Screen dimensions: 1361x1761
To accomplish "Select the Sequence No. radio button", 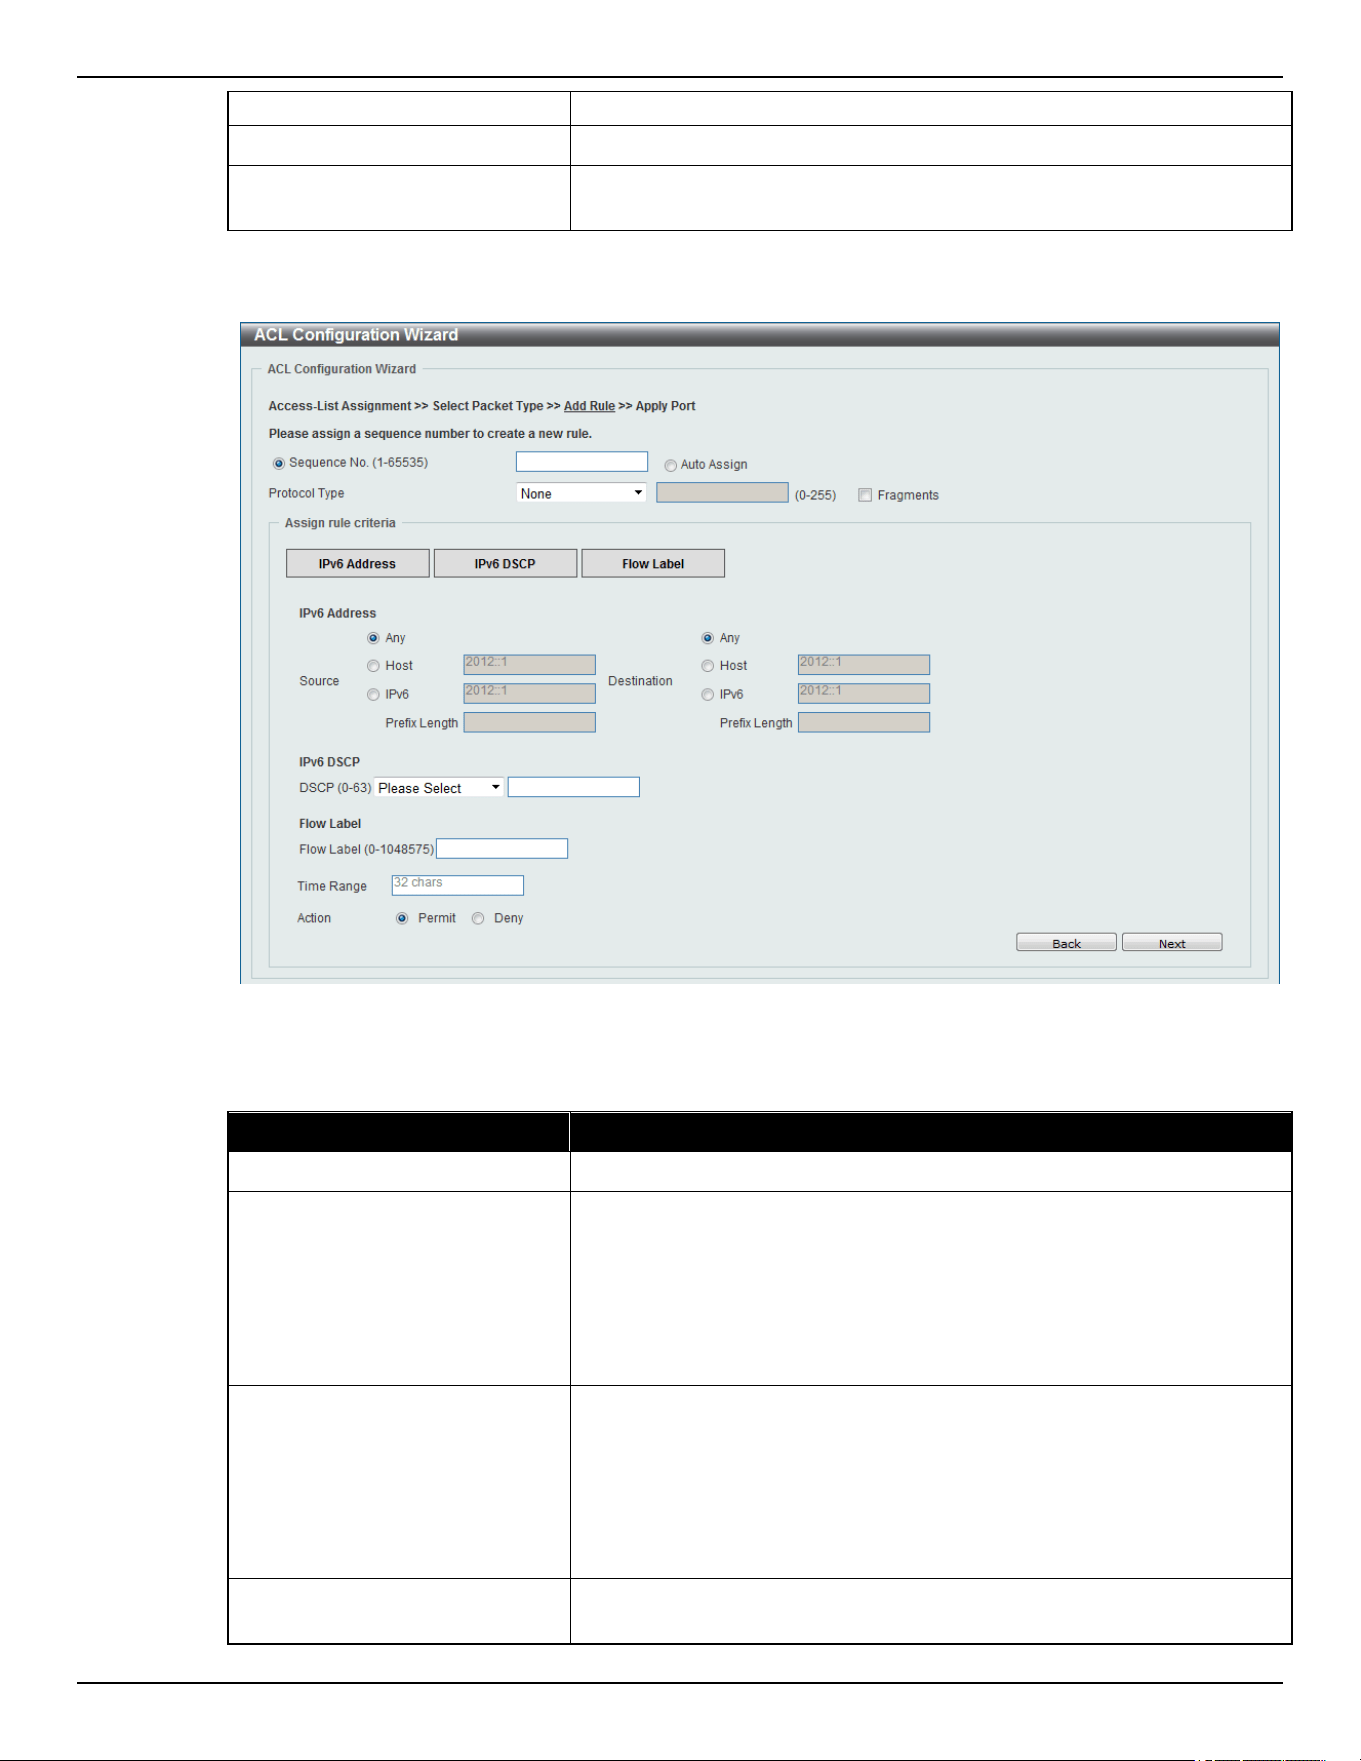I will tap(279, 464).
